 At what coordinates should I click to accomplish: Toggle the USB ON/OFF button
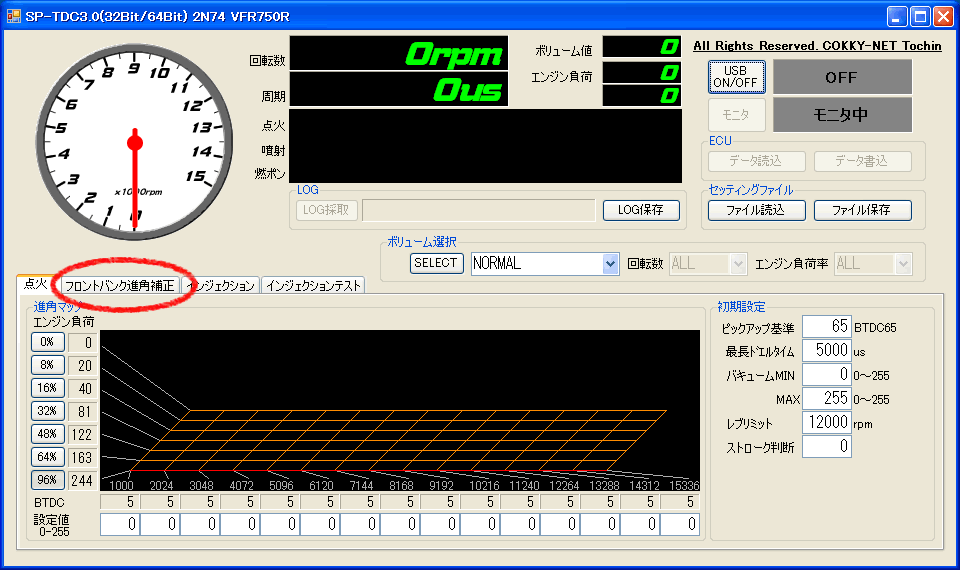(736, 76)
